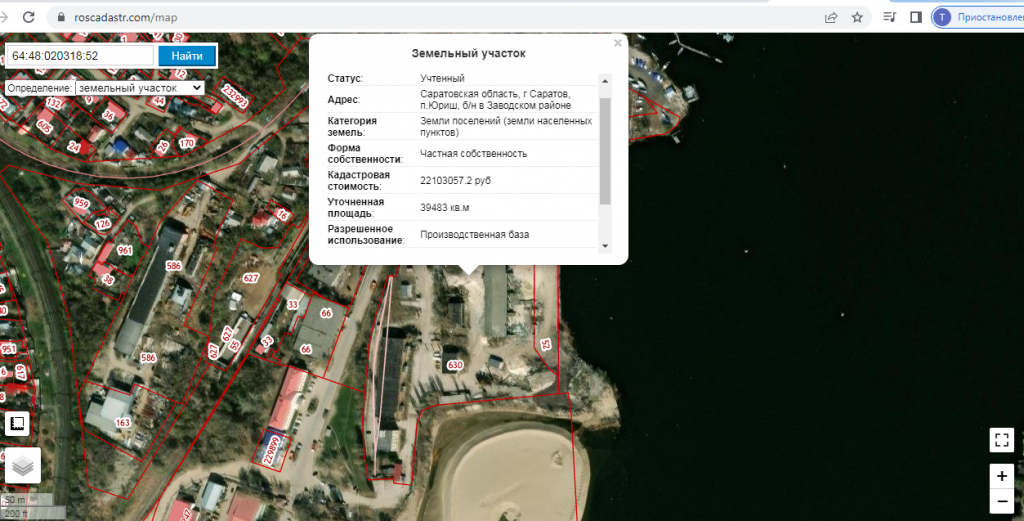This screenshot has width=1024, height=521.
Task: Open the browser side panel
Action: (915, 17)
